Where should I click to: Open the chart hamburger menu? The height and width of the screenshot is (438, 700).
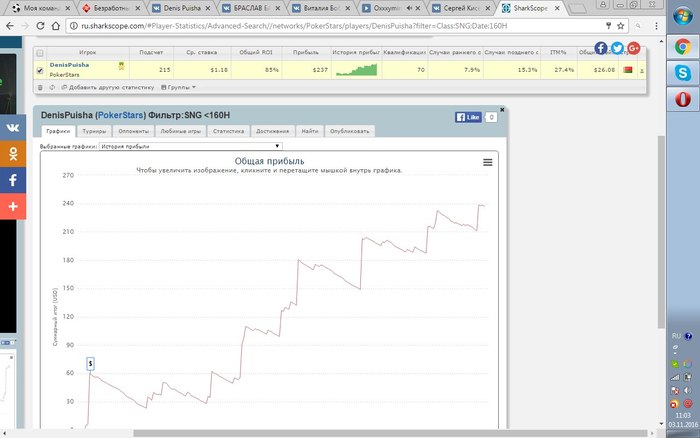(x=488, y=163)
